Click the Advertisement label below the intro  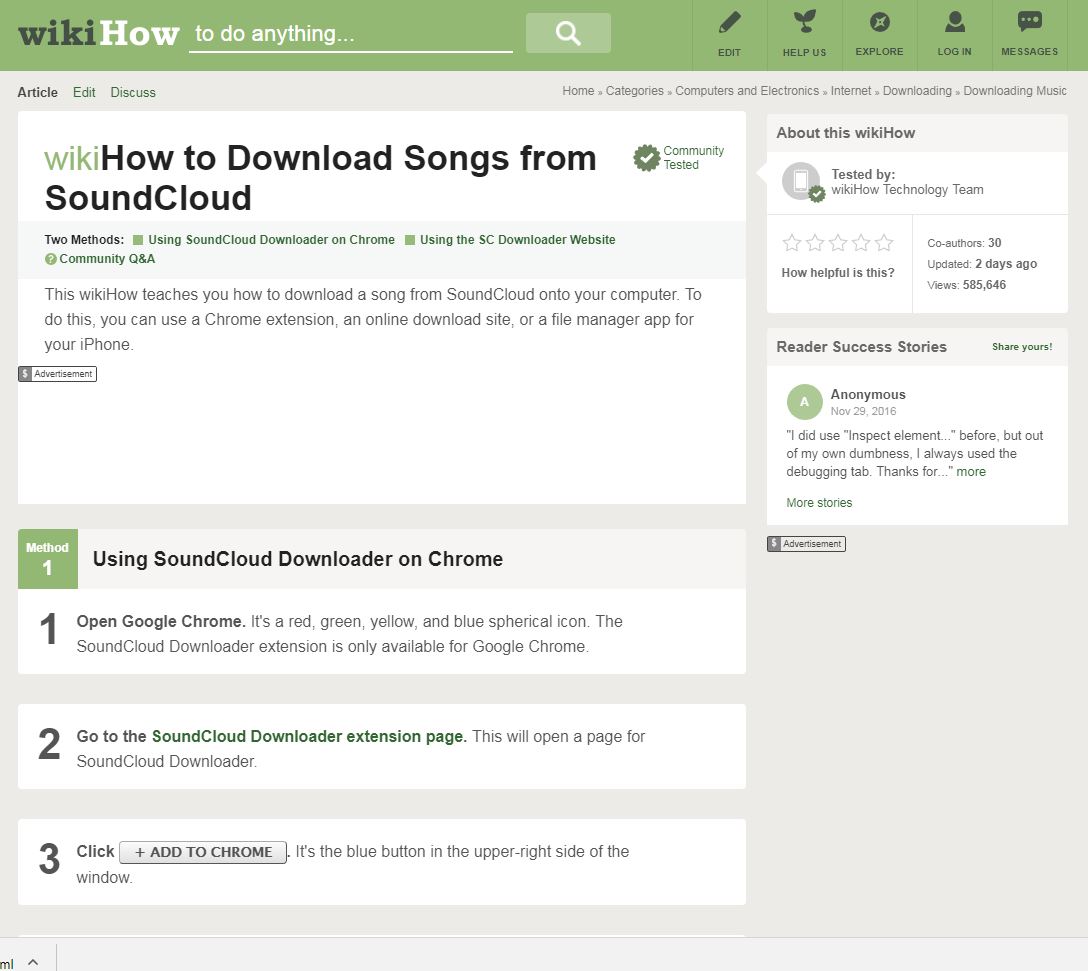[58, 374]
